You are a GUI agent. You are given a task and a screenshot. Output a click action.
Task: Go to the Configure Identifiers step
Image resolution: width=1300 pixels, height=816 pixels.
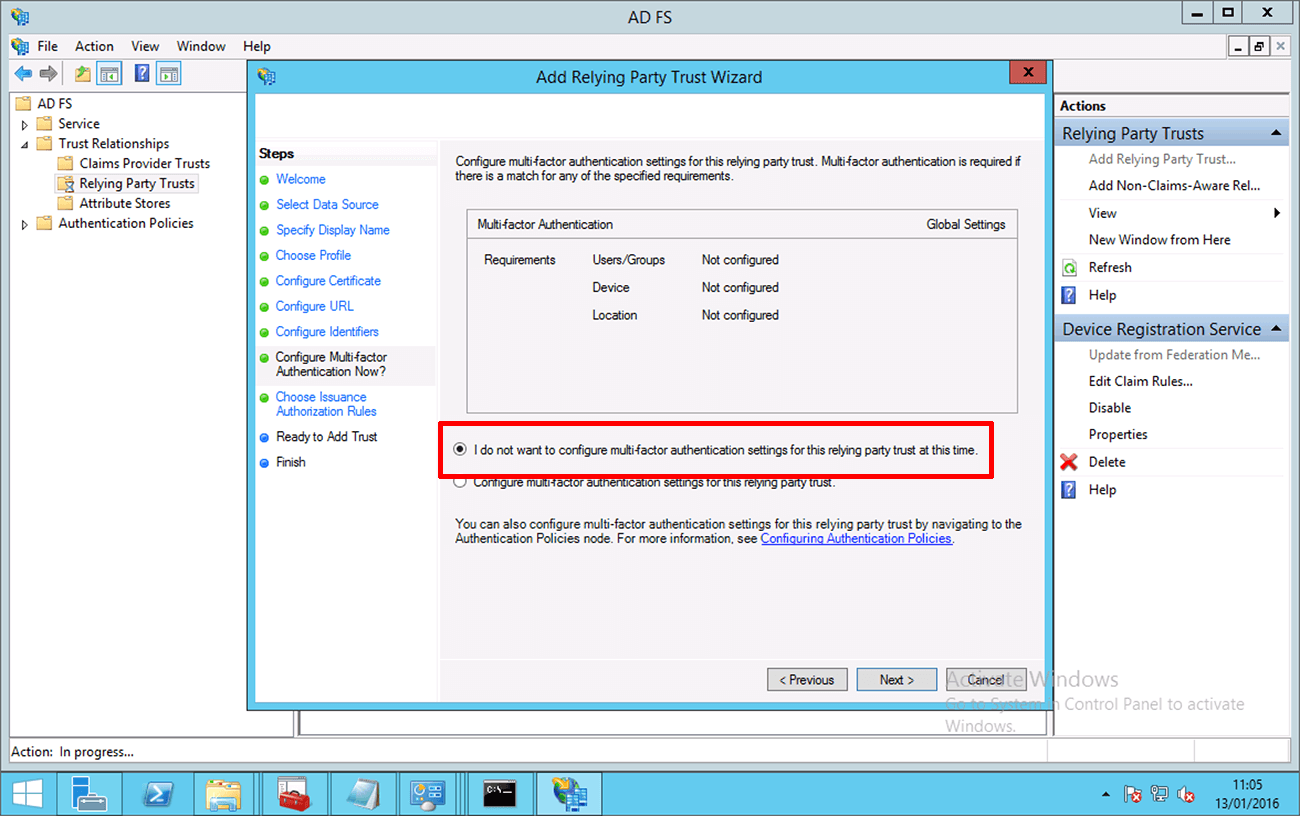(327, 332)
